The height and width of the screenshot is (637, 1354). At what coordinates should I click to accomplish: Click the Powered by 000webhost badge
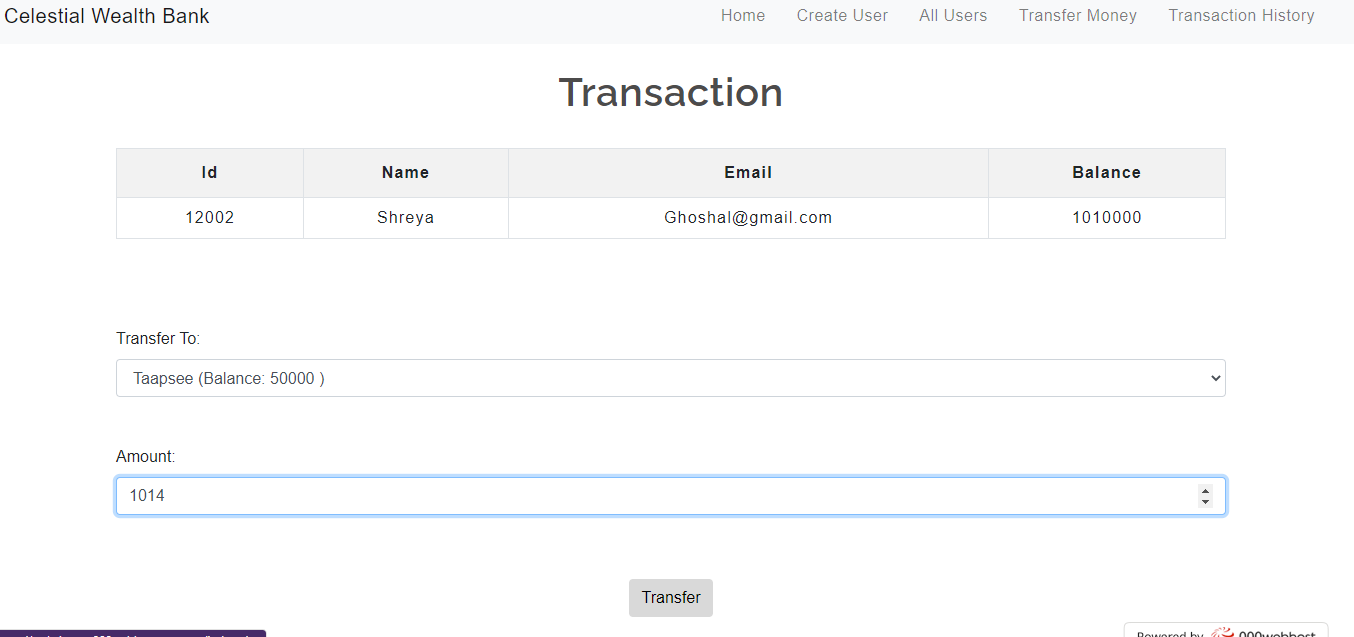1225,632
